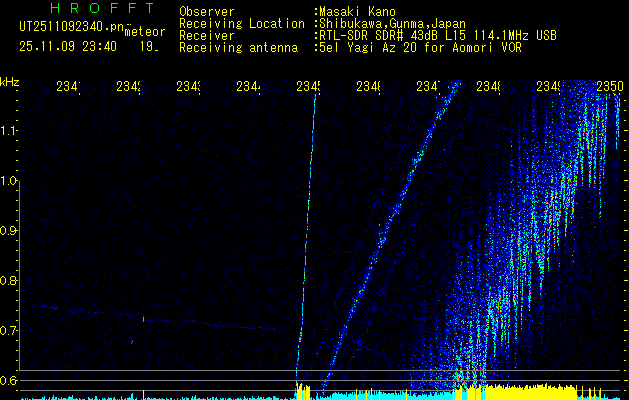
Task: Click the 2350 time marker
Action: click(611, 88)
